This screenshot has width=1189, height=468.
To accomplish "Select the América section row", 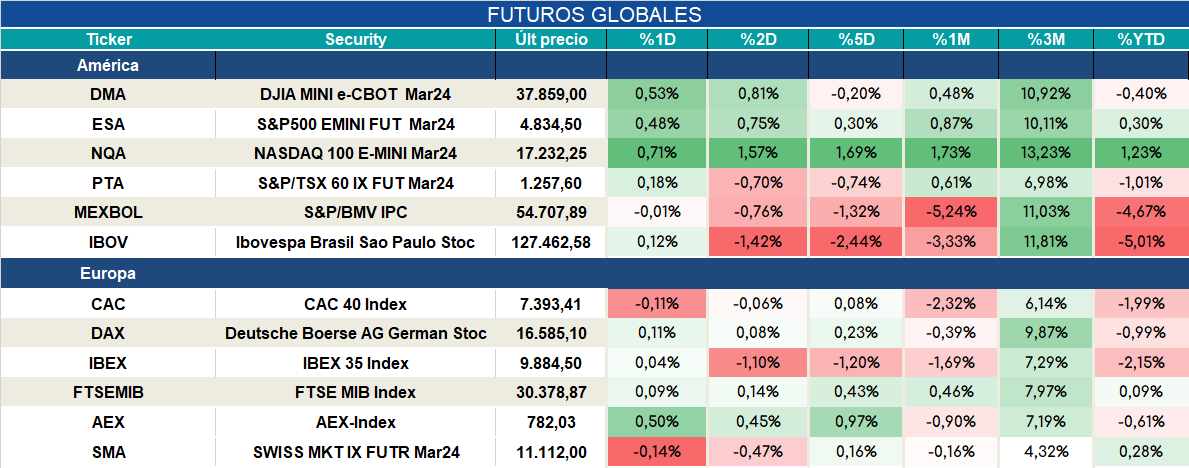I will [594, 66].
